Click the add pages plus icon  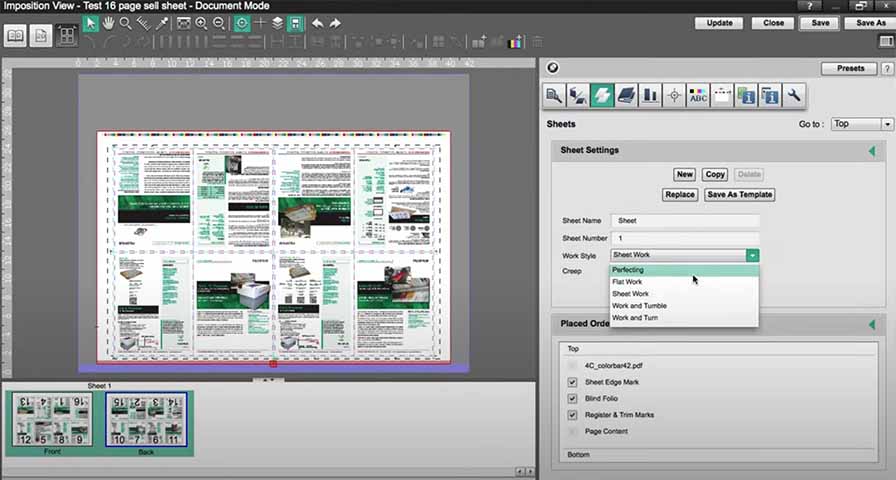pos(479,42)
